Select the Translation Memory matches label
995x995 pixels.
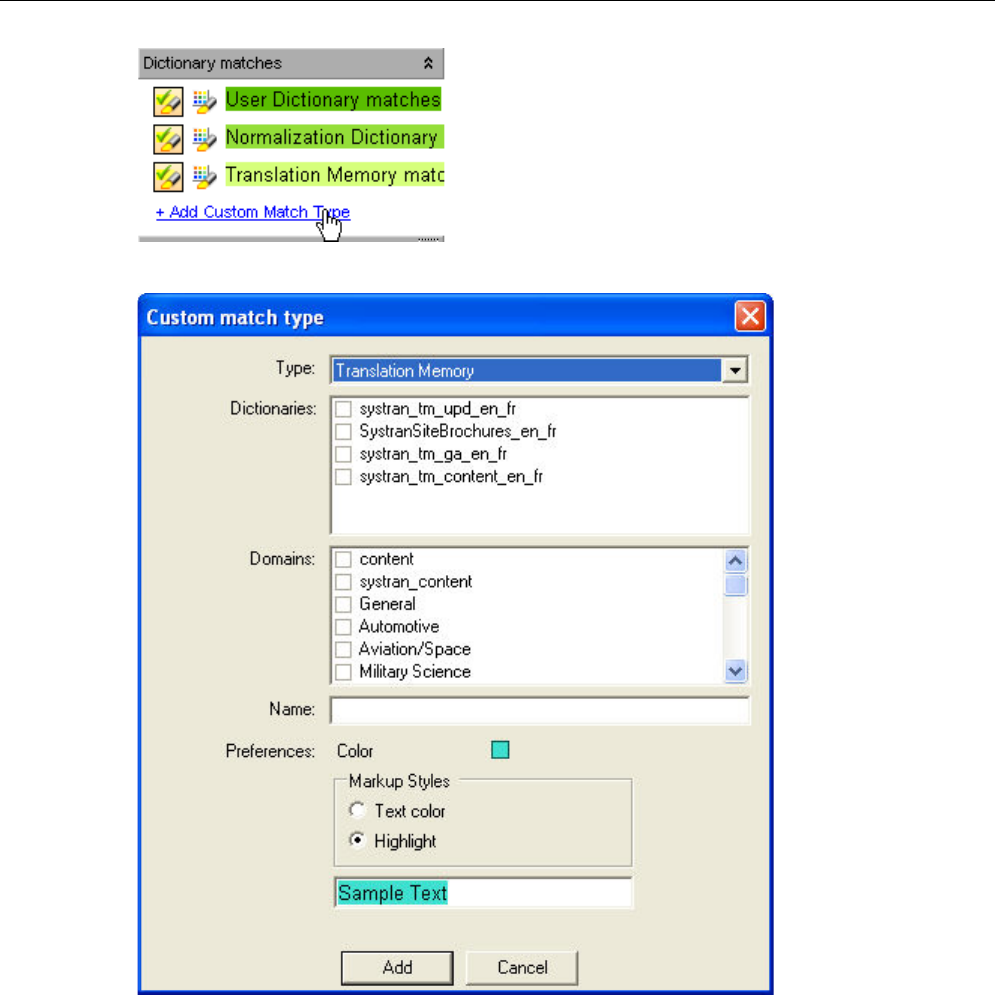pyautogui.click(x=334, y=175)
